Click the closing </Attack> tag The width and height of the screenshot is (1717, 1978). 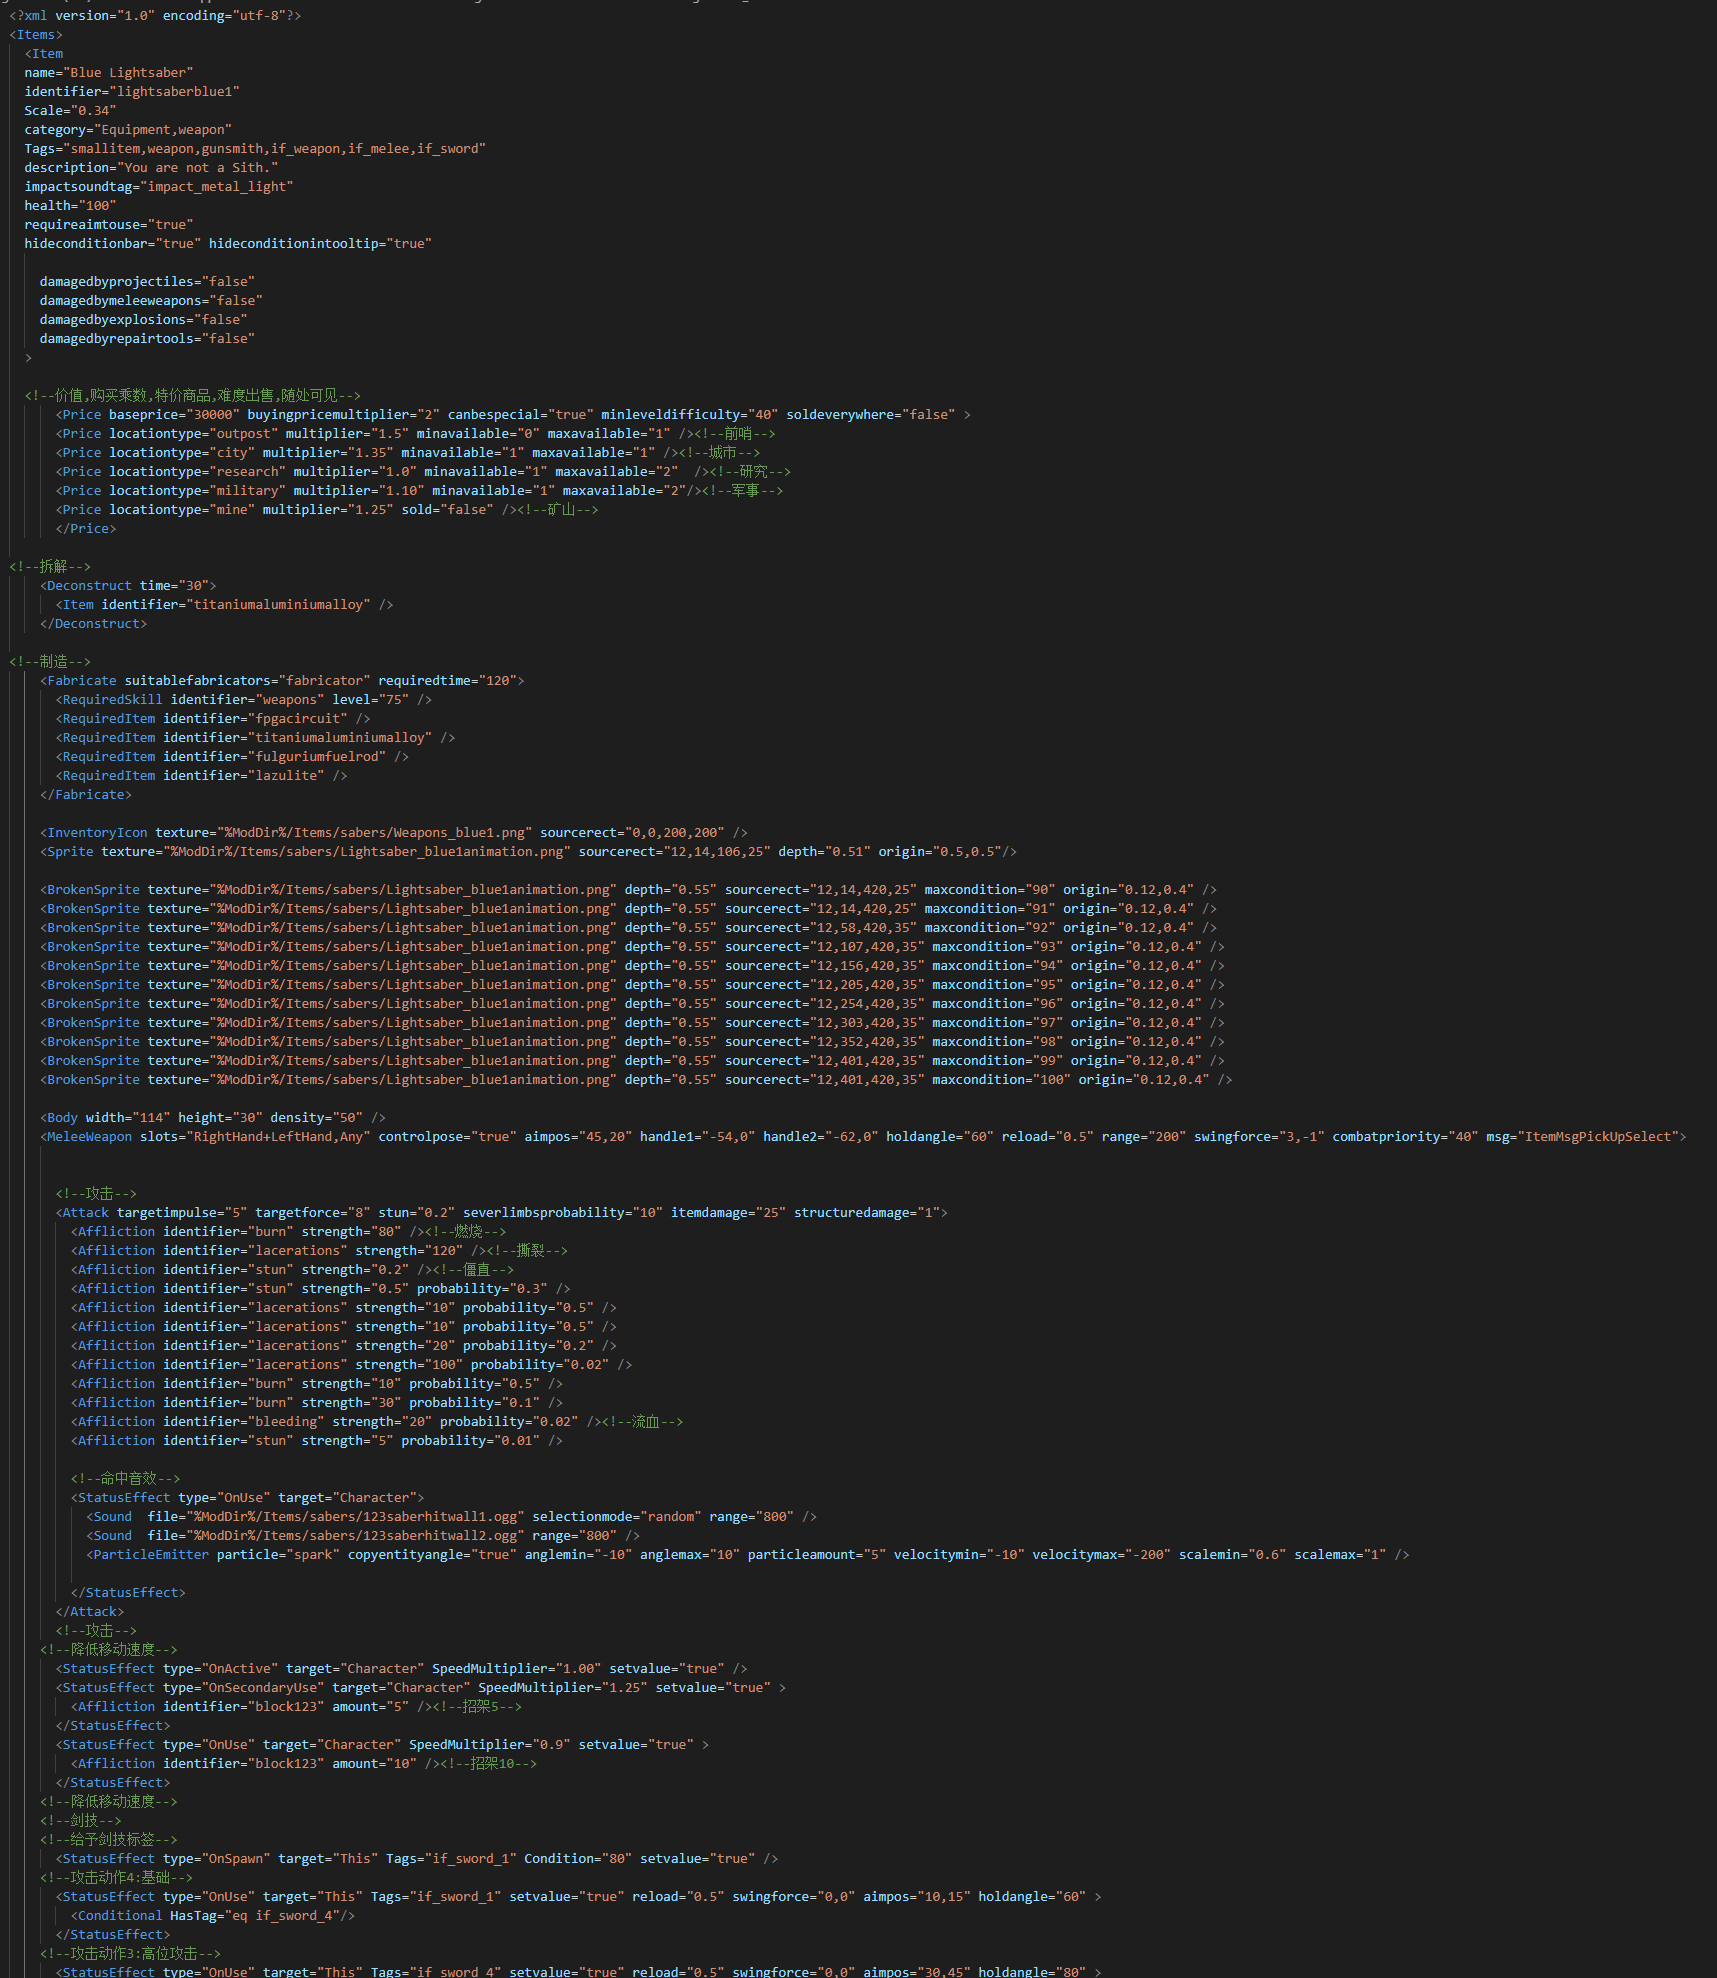click(90, 1612)
